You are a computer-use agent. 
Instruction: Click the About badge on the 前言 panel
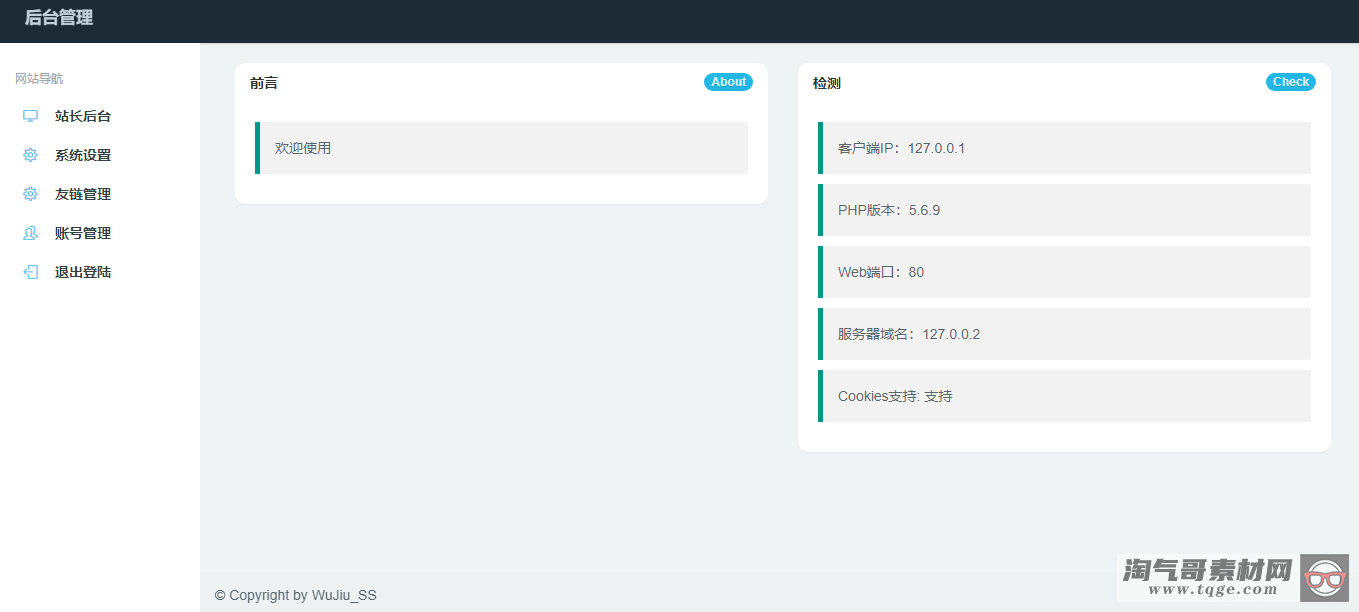tap(728, 82)
